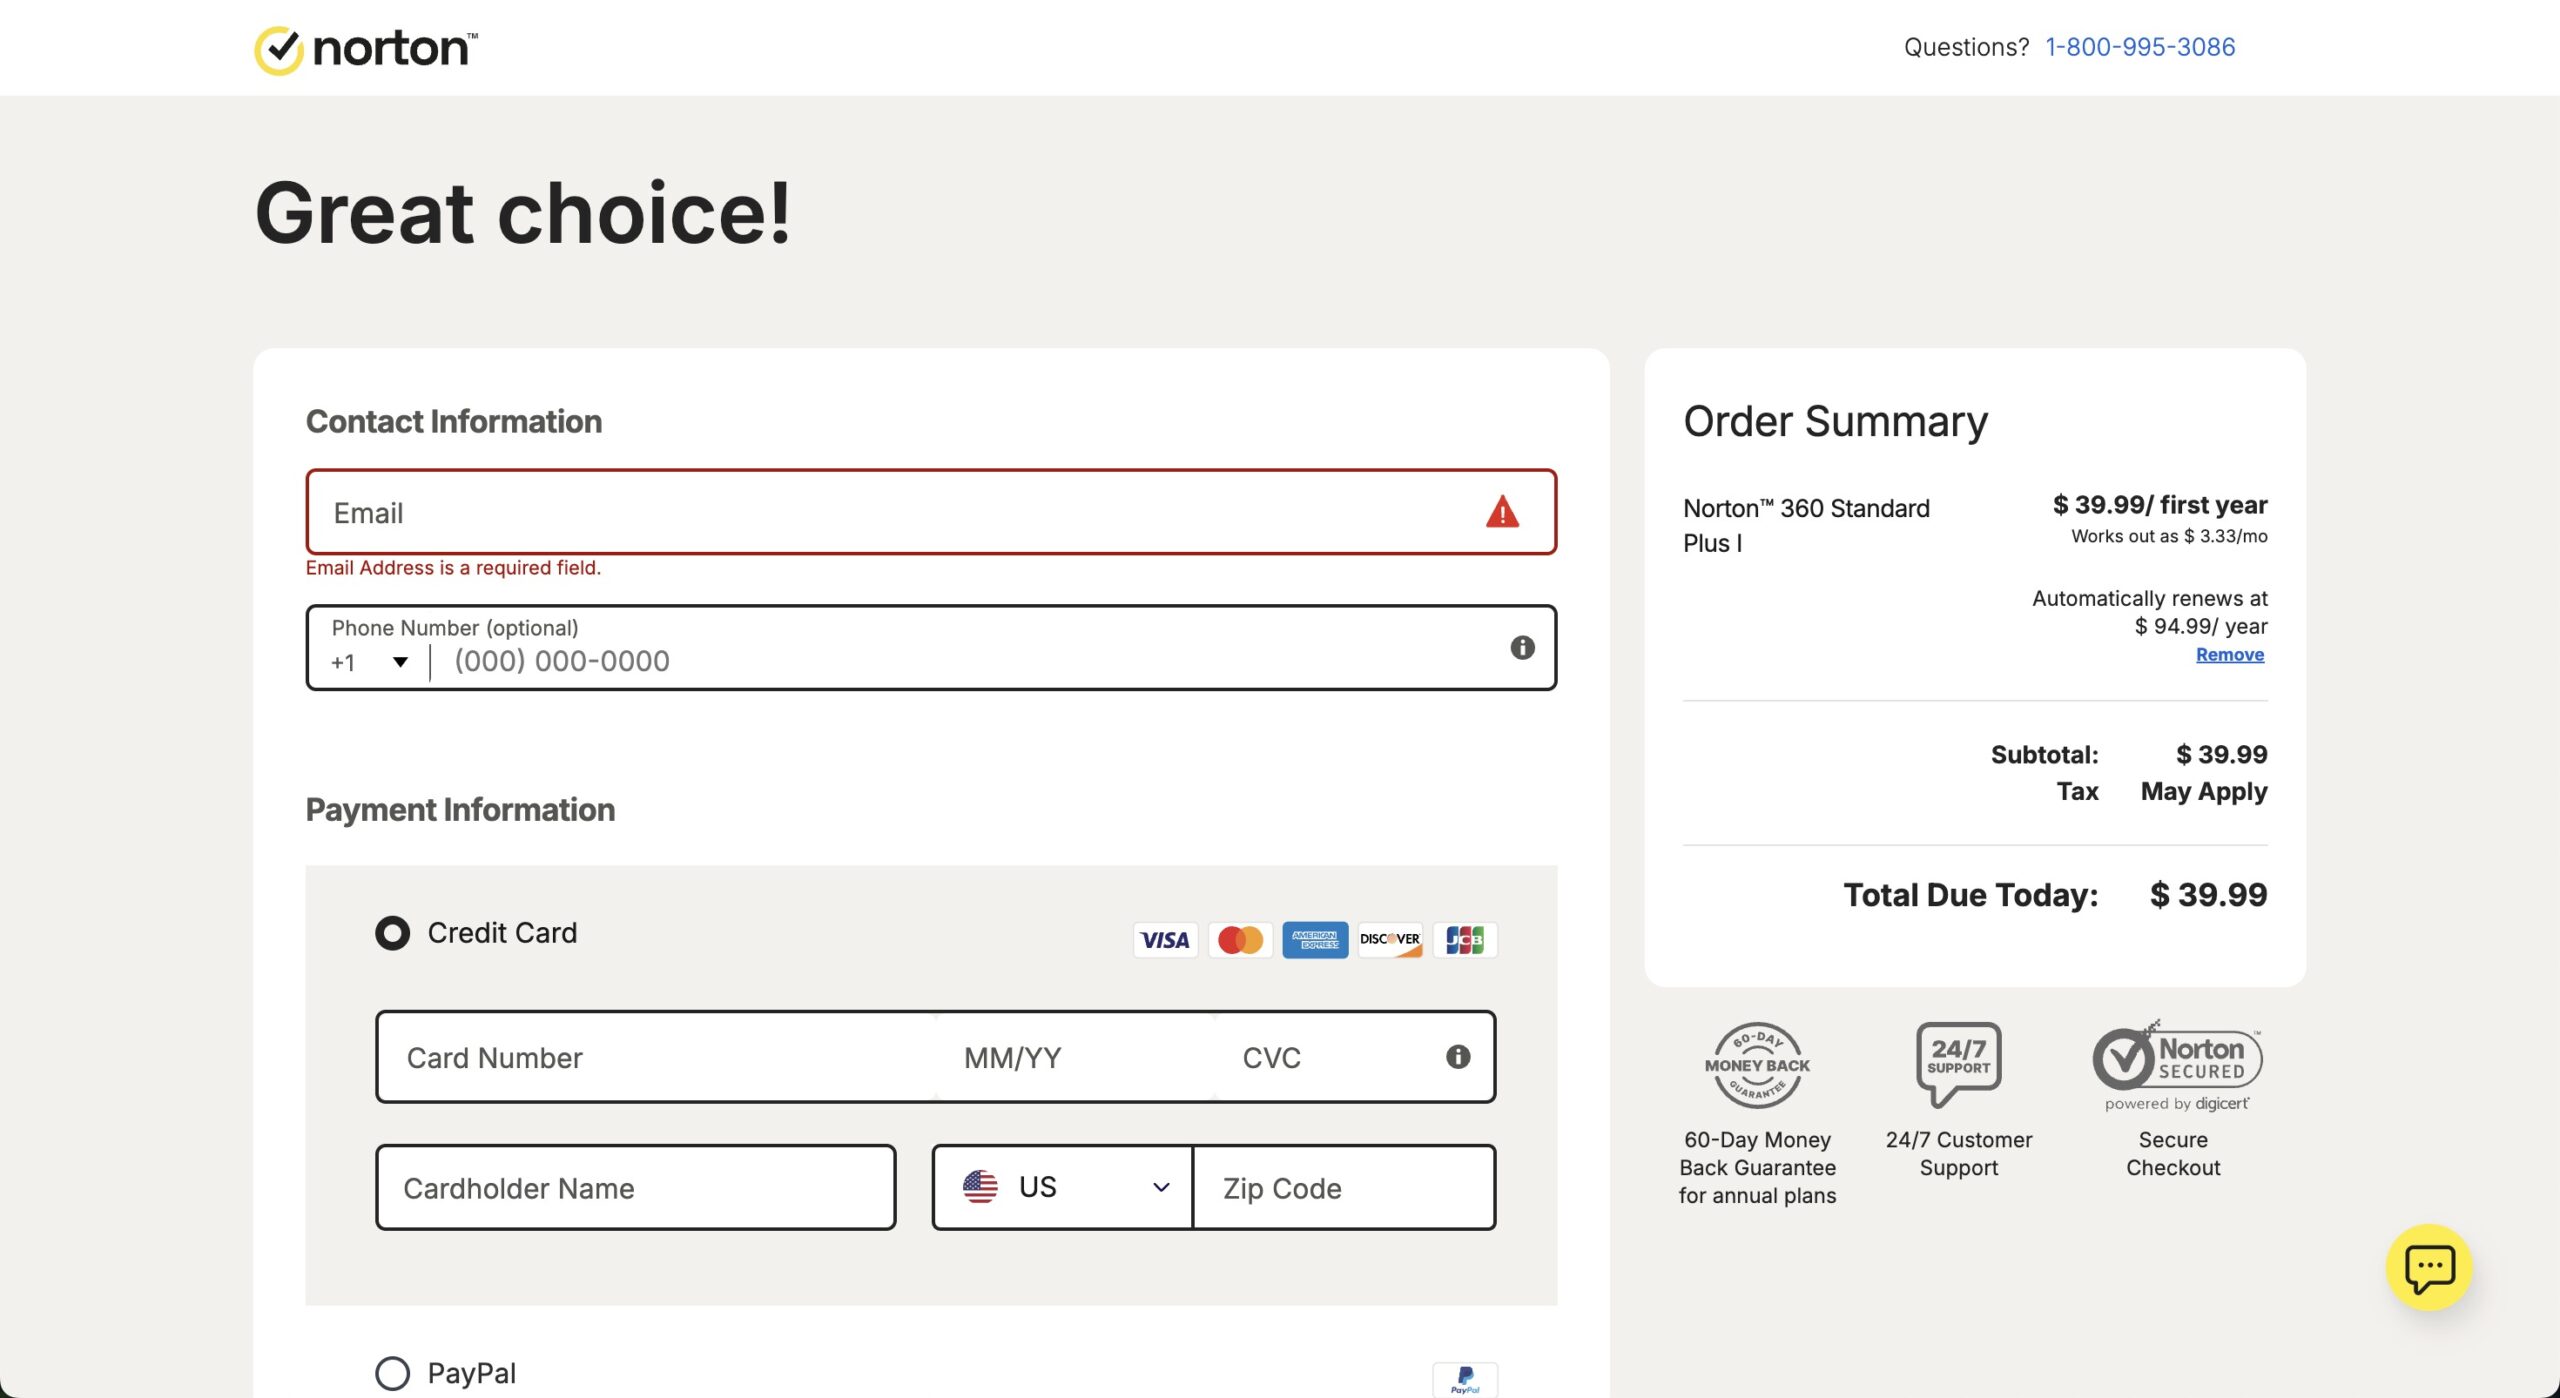2560x1398 pixels.
Task: Select the Credit Card payment option
Action: [392, 933]
